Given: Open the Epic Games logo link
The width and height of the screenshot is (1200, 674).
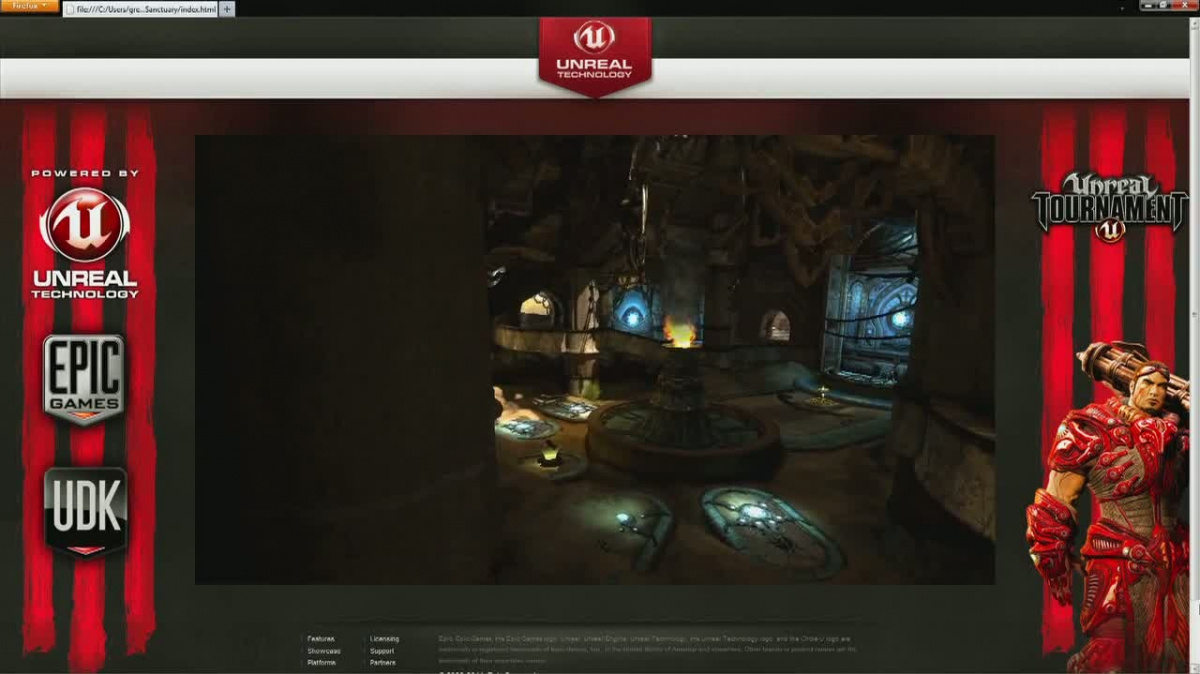Looking at the screenshot, I should pos(84,379).
